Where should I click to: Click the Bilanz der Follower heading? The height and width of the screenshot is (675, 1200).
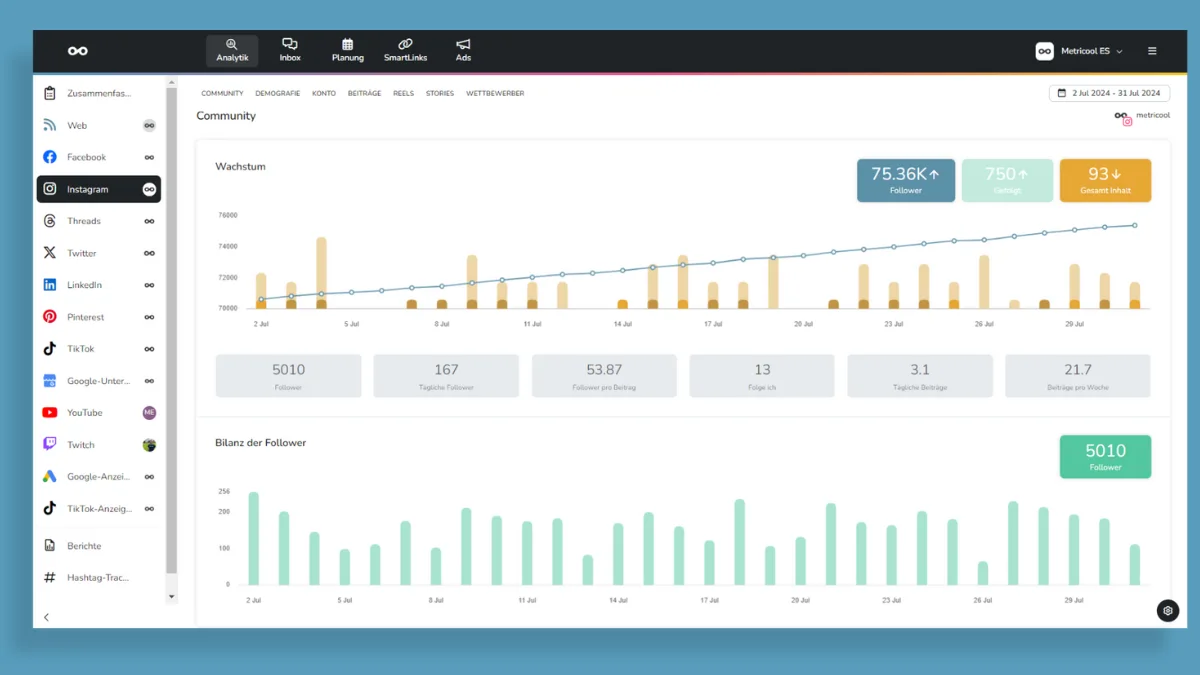tap(260, 442)
